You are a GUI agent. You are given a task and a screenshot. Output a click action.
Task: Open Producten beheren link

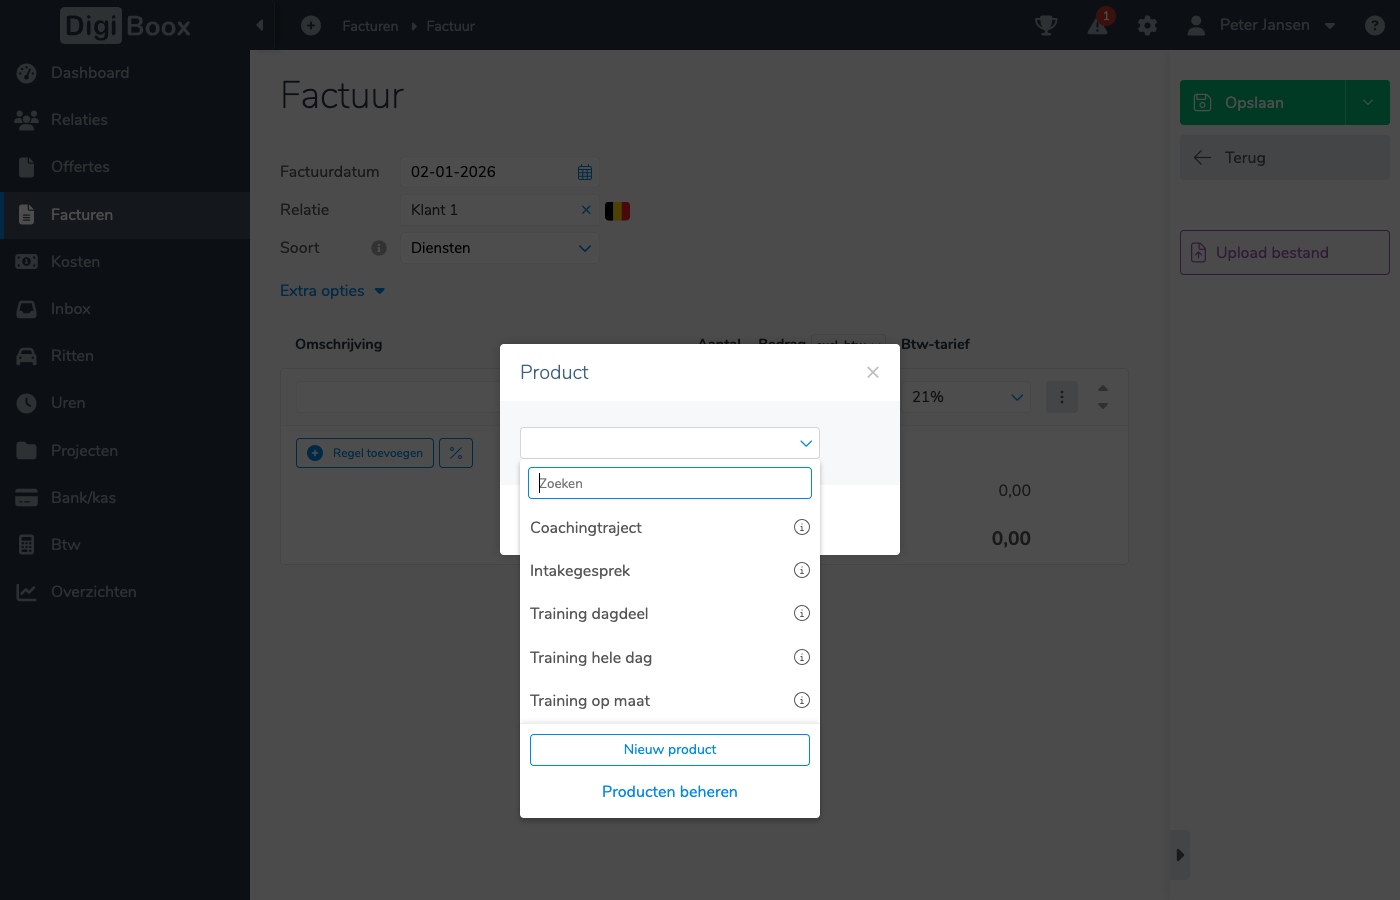coord(670,792)
